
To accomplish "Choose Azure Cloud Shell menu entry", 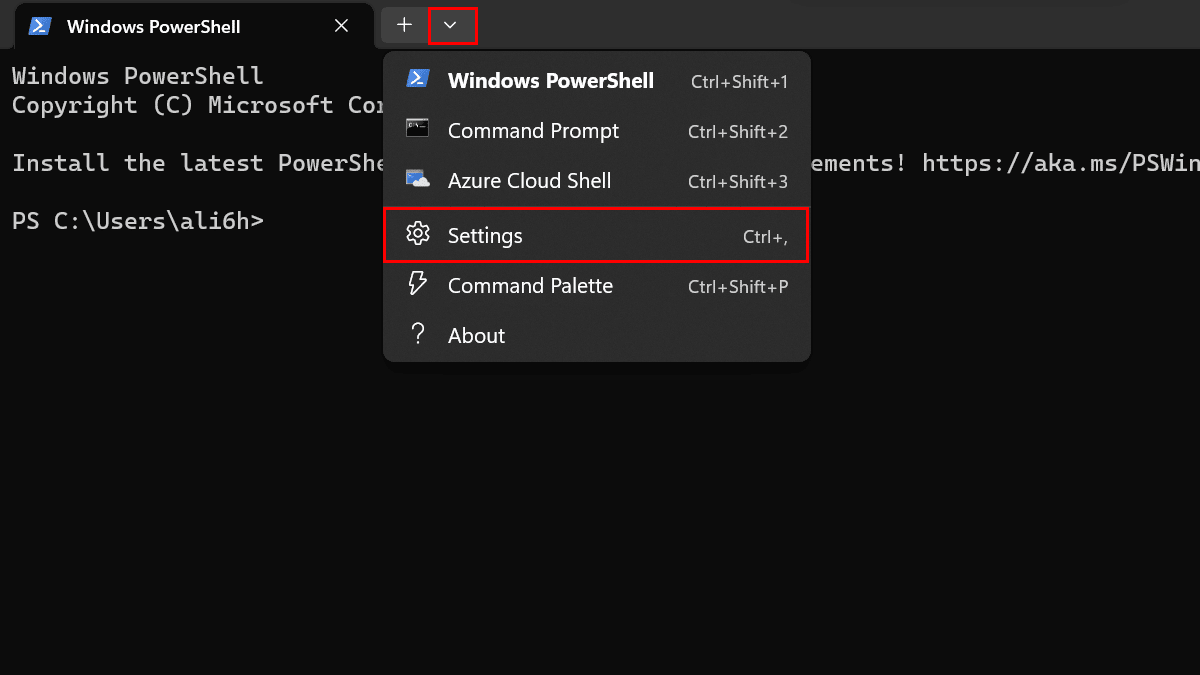I will pyautogui.click(x=529, y=181).
